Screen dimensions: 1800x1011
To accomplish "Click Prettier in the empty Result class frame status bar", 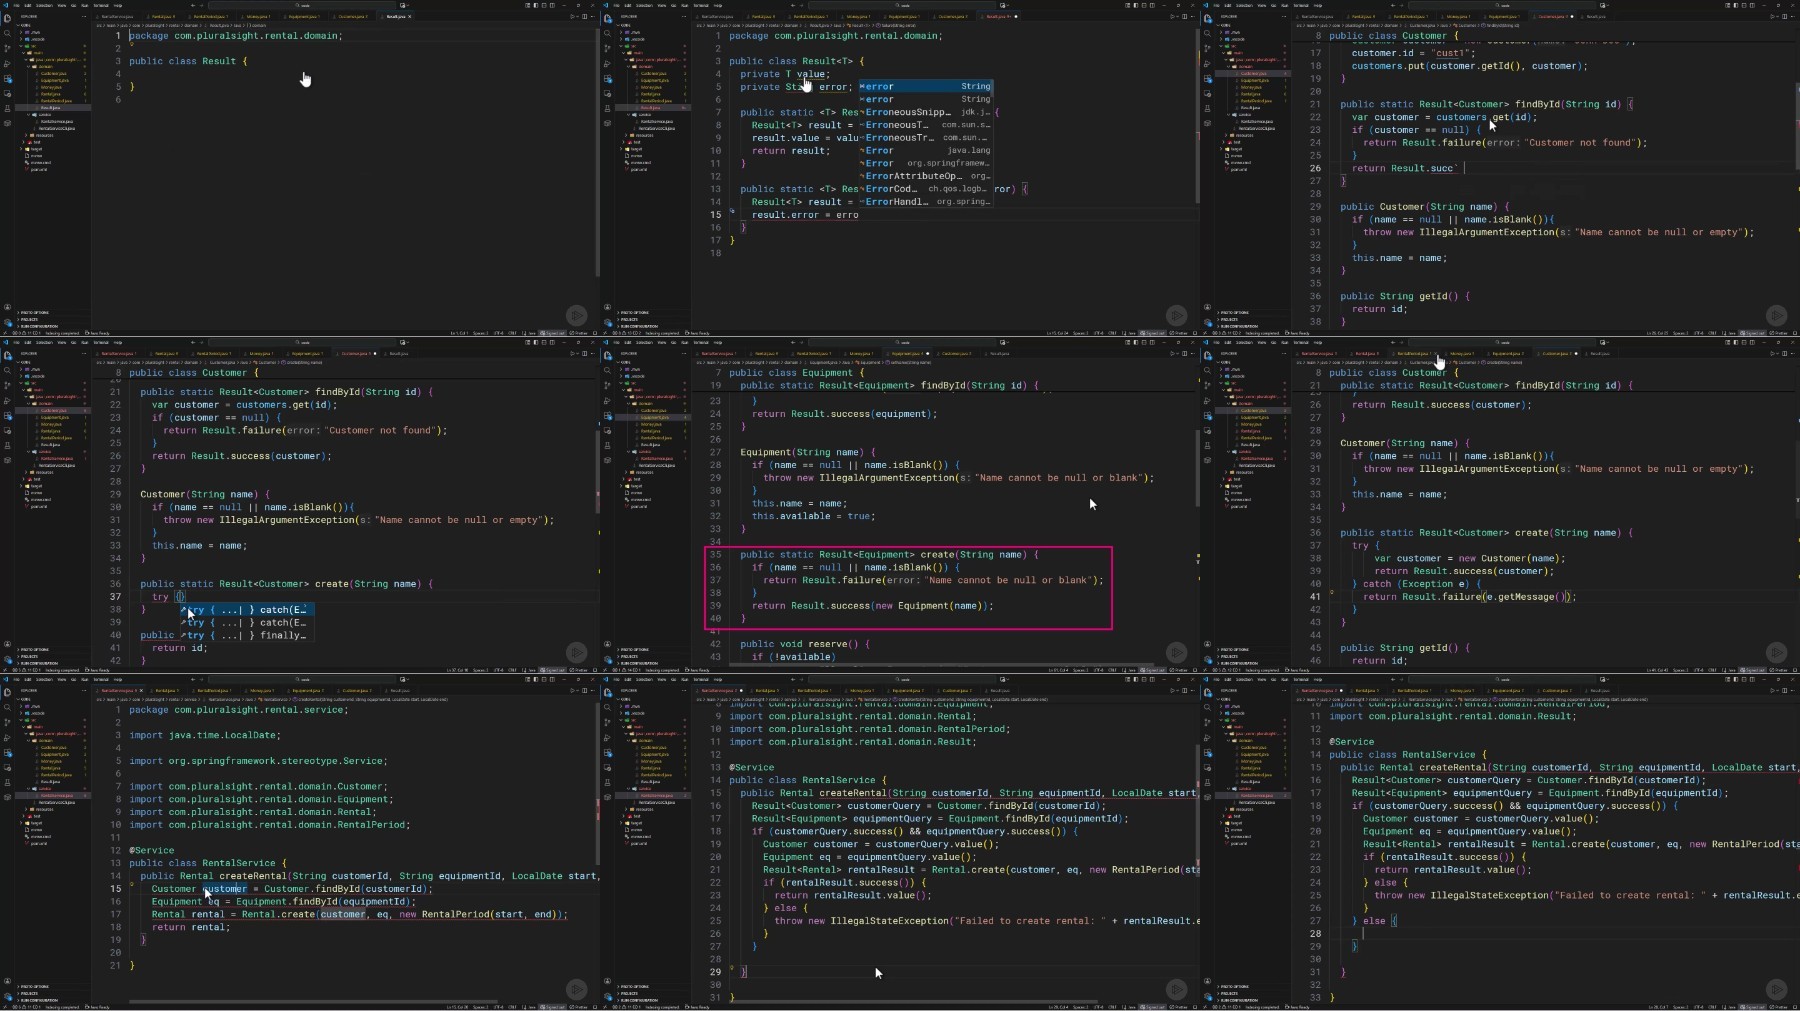I will coord(579,333).
